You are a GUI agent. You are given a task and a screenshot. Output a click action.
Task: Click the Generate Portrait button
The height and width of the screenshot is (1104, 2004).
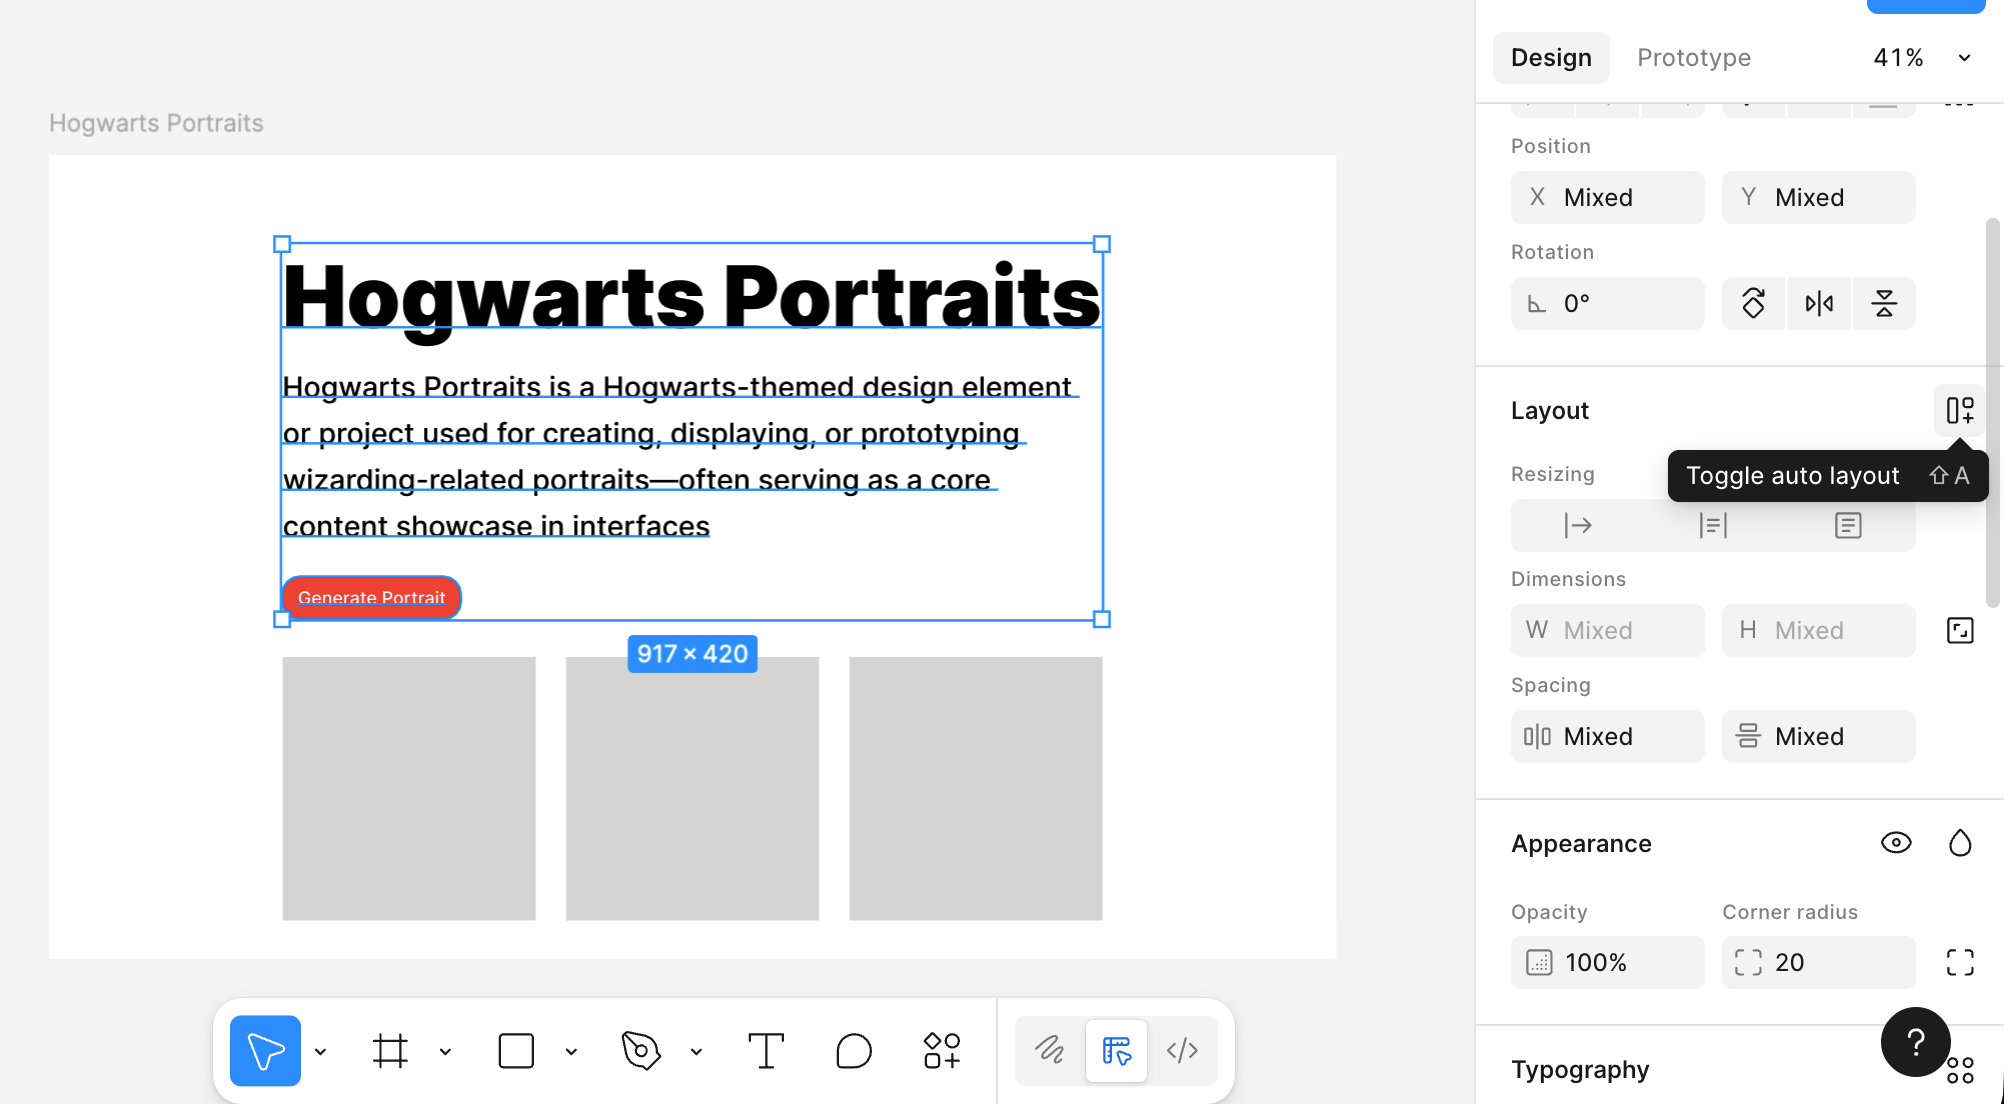coord(371,597)
